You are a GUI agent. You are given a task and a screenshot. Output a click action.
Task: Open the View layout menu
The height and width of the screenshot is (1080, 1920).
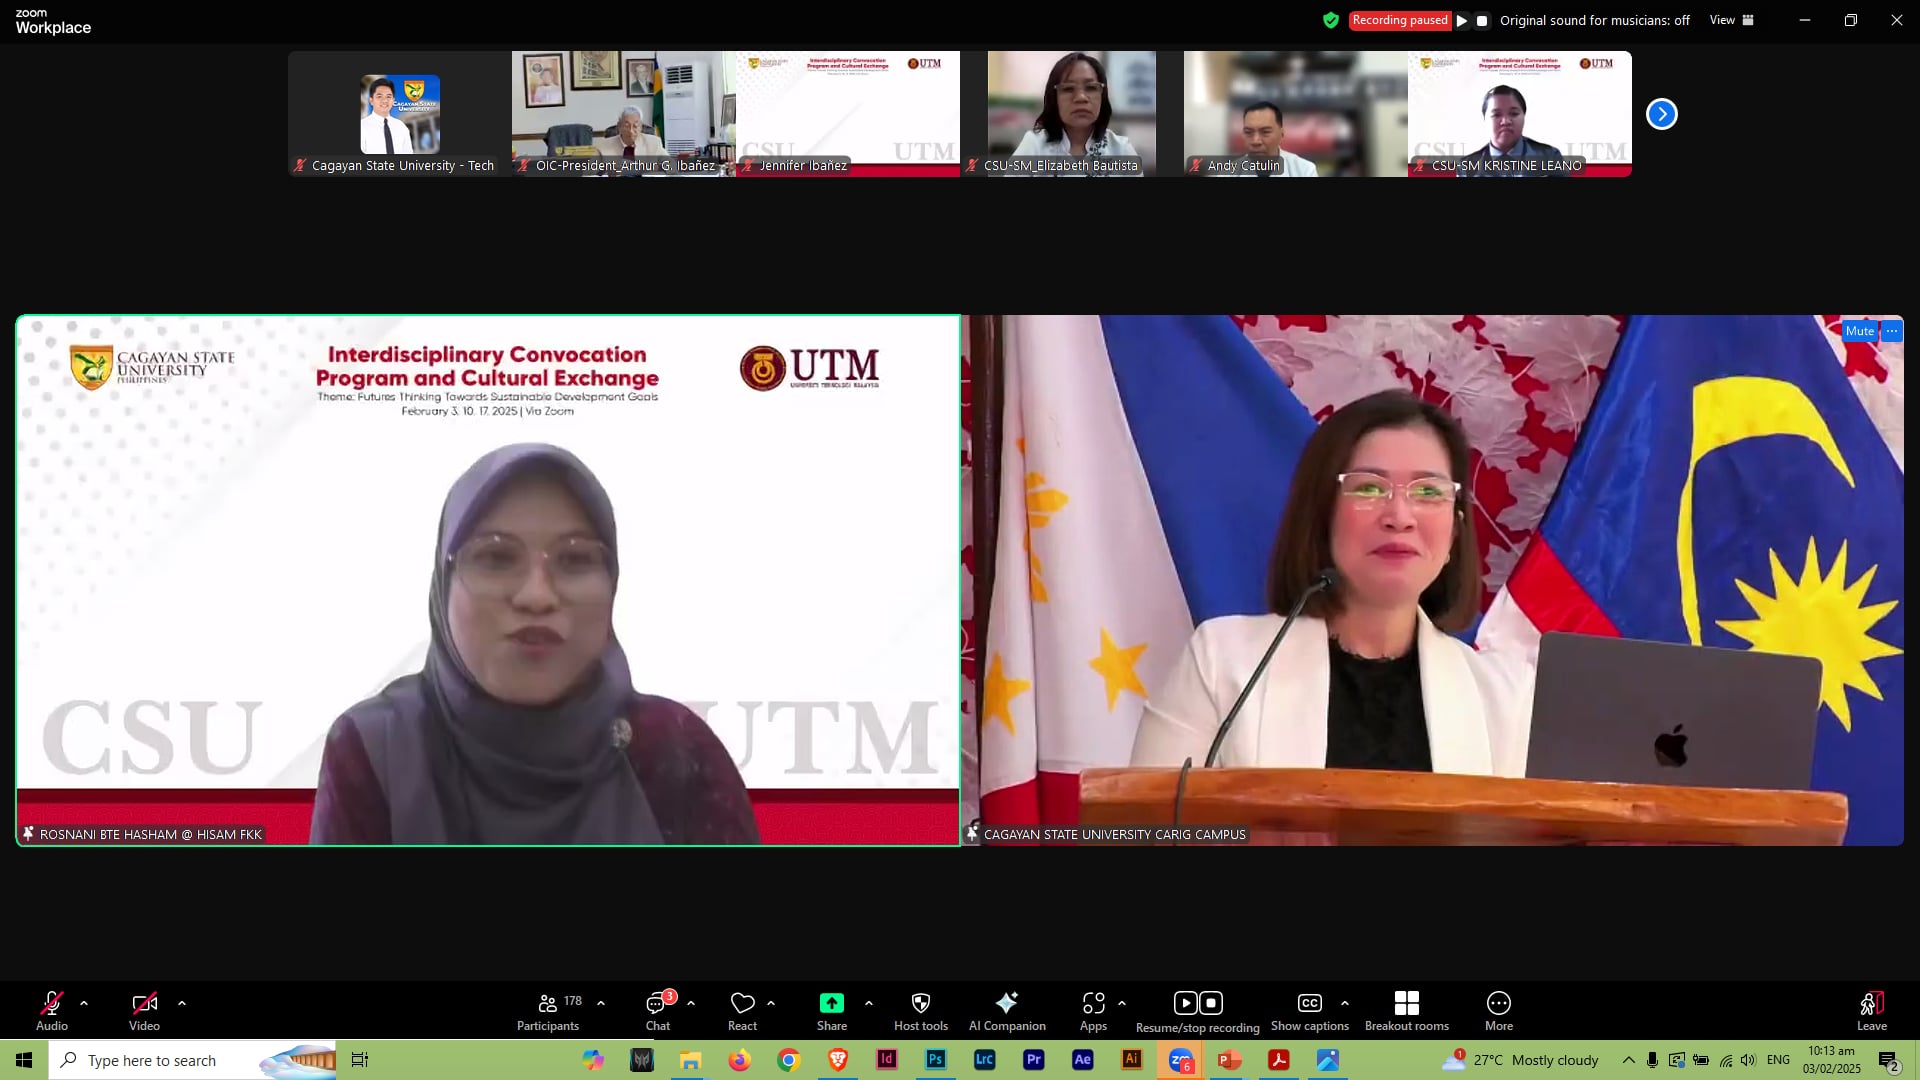click(1732, 20)
